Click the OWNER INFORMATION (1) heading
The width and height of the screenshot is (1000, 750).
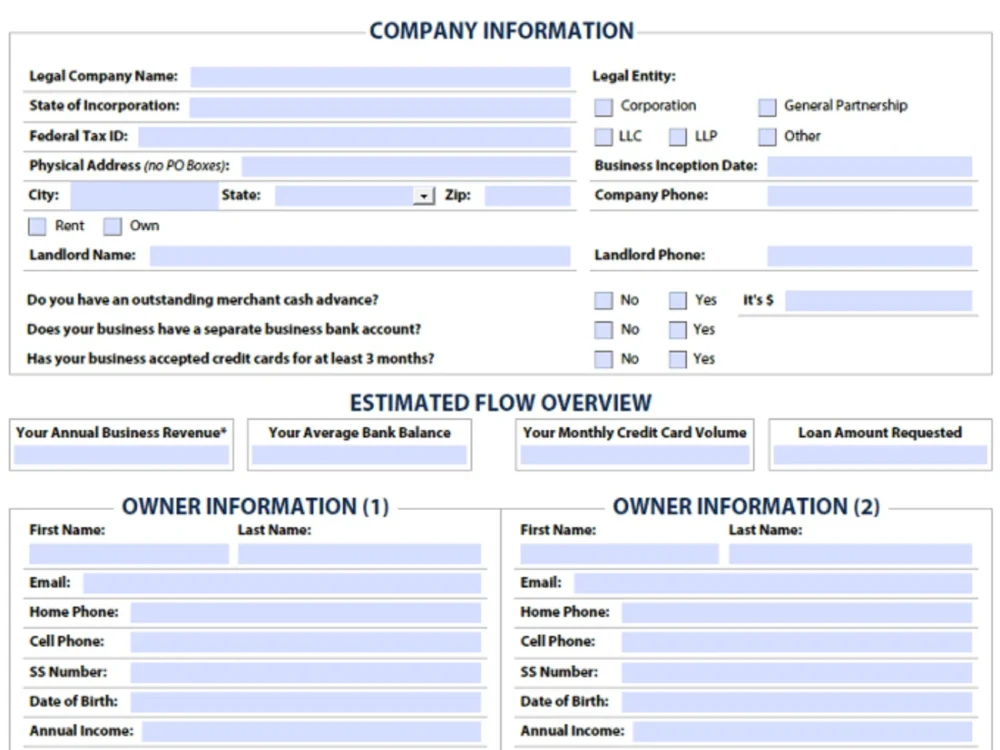[x=256, y=506]
